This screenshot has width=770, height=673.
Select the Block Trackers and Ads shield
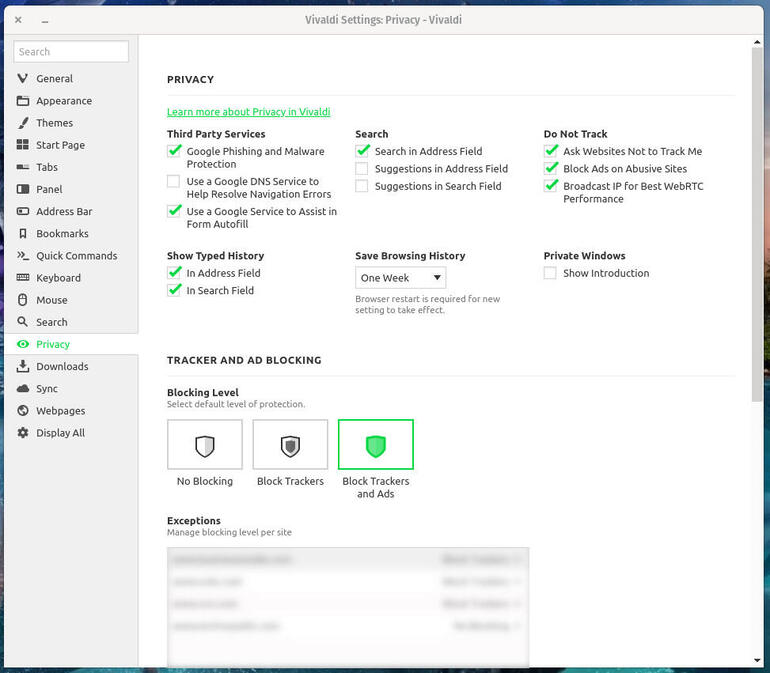click(x=376, y=444)
